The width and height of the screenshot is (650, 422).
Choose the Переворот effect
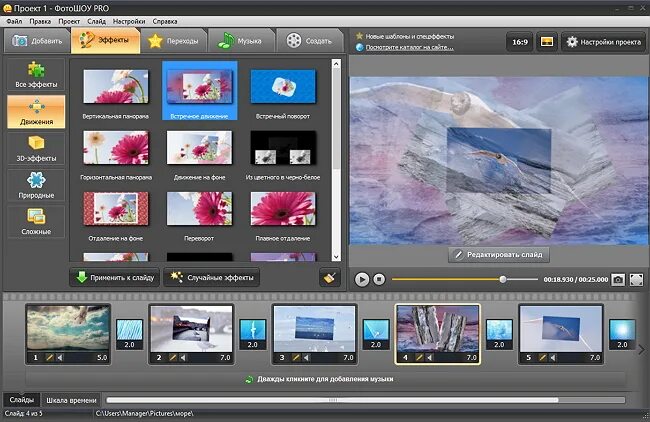199,214
